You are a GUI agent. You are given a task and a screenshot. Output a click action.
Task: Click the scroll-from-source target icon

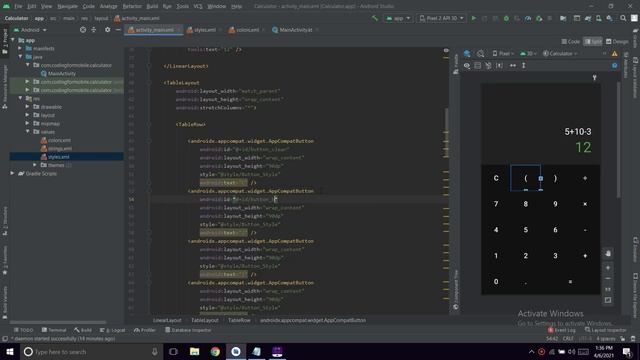pos(83,30)
